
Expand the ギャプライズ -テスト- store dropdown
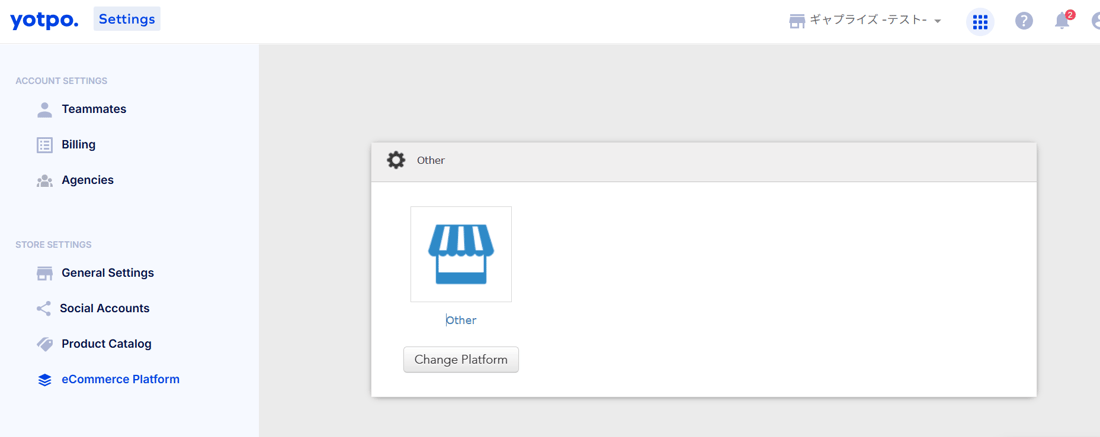pyautogui.click(x=866, y=20)
